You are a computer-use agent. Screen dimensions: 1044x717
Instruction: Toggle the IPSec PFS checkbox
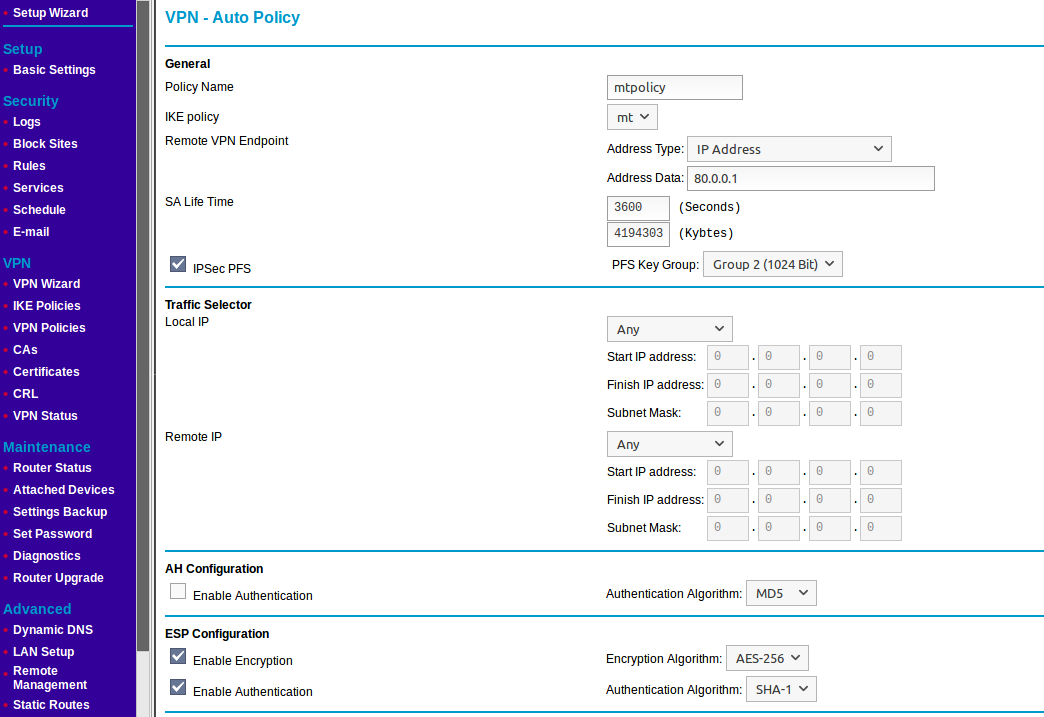tap(178, 264)
